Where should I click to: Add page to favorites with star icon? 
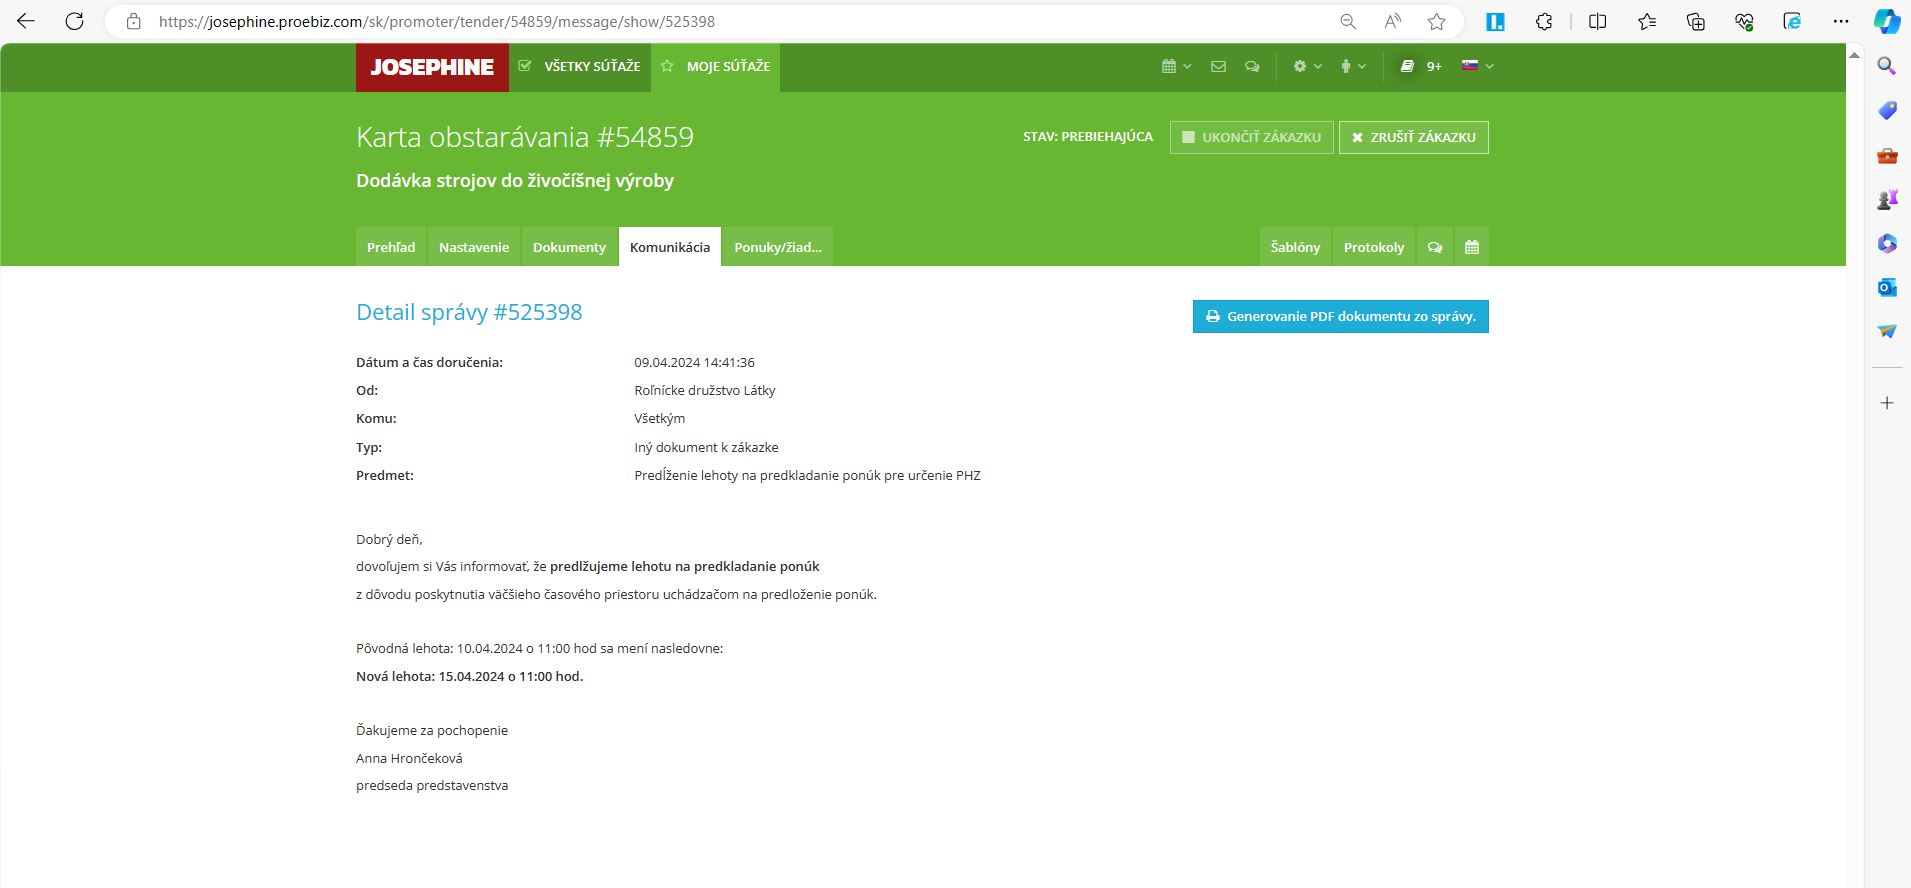coord(1436,22)
